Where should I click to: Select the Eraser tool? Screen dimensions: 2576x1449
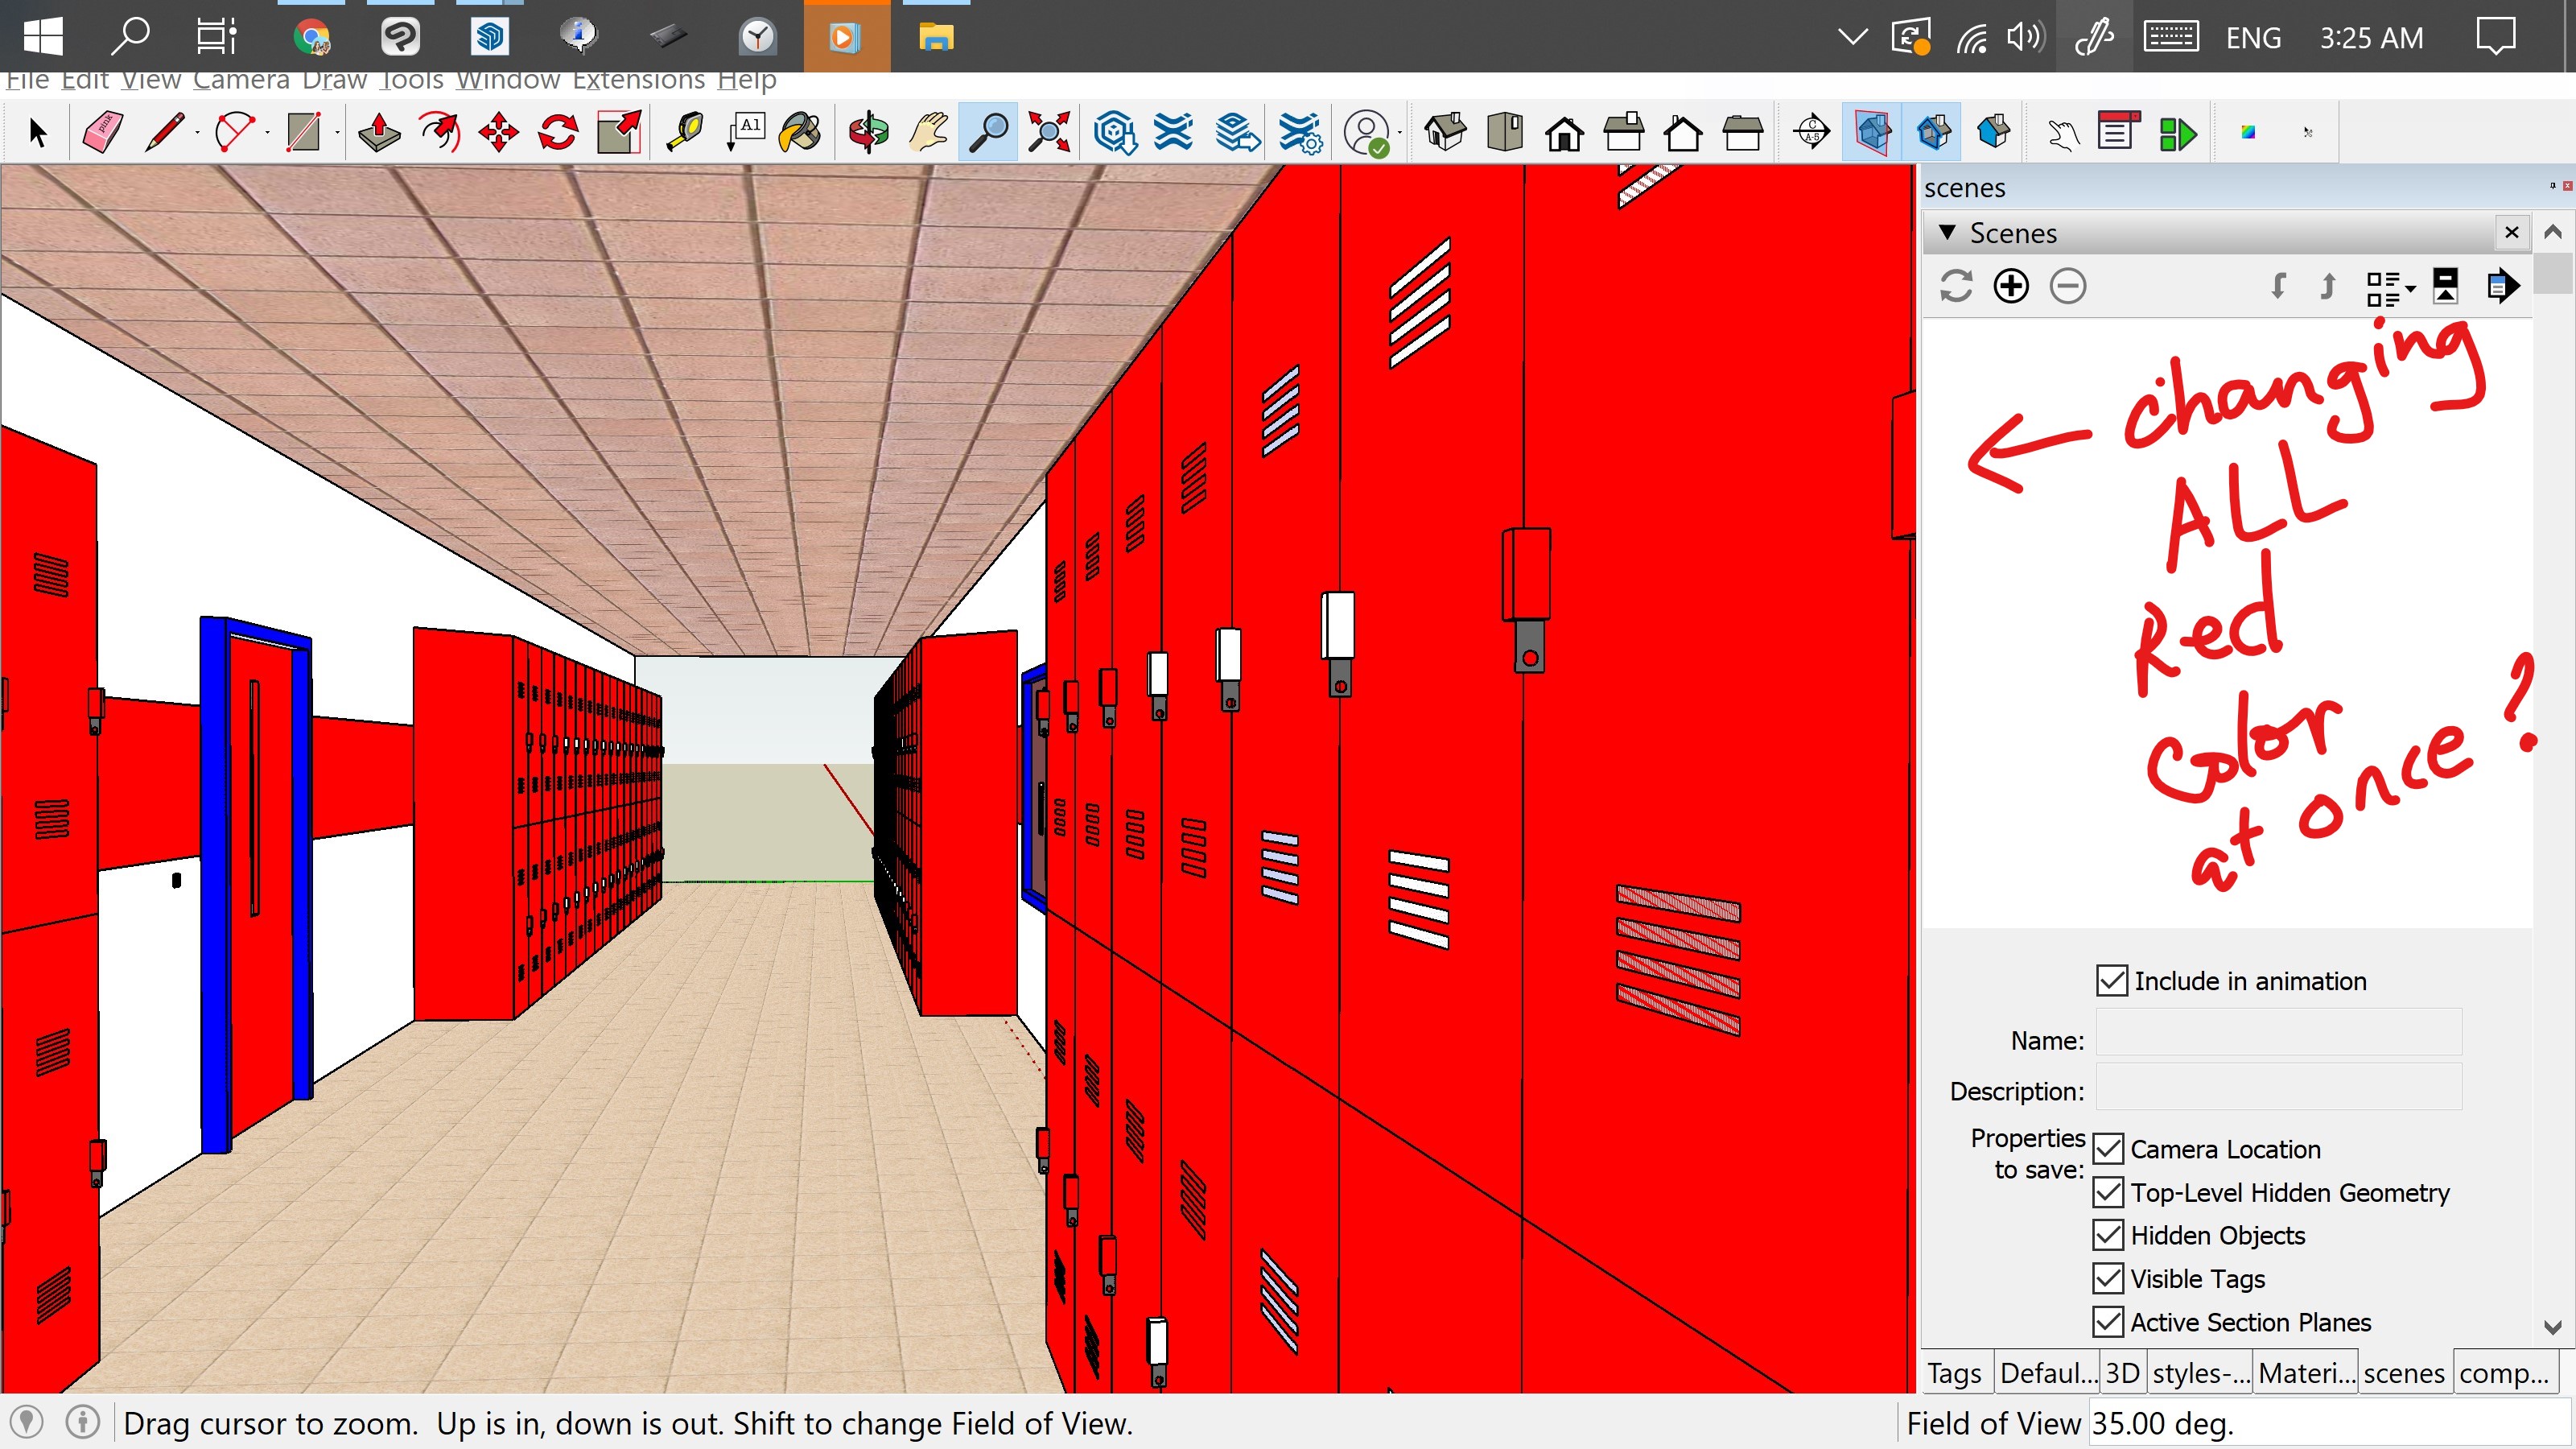102,132
